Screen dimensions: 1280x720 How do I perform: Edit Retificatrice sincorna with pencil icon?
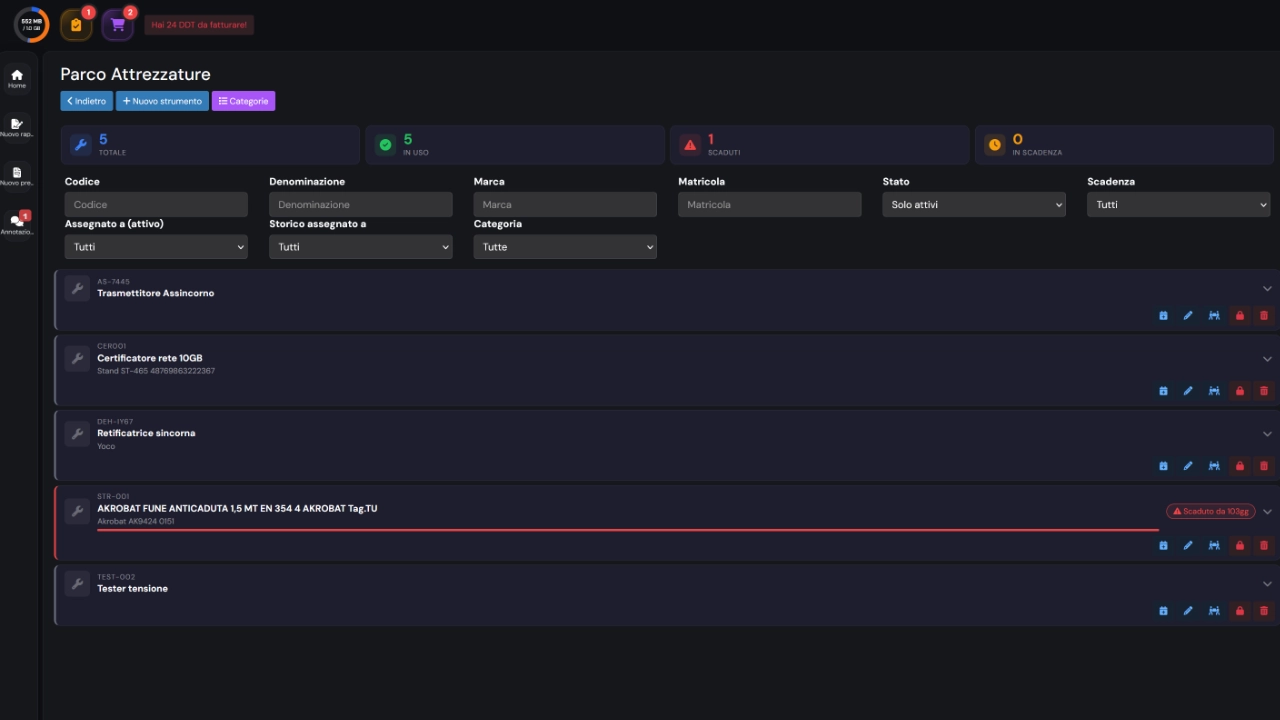point(1188,466)
